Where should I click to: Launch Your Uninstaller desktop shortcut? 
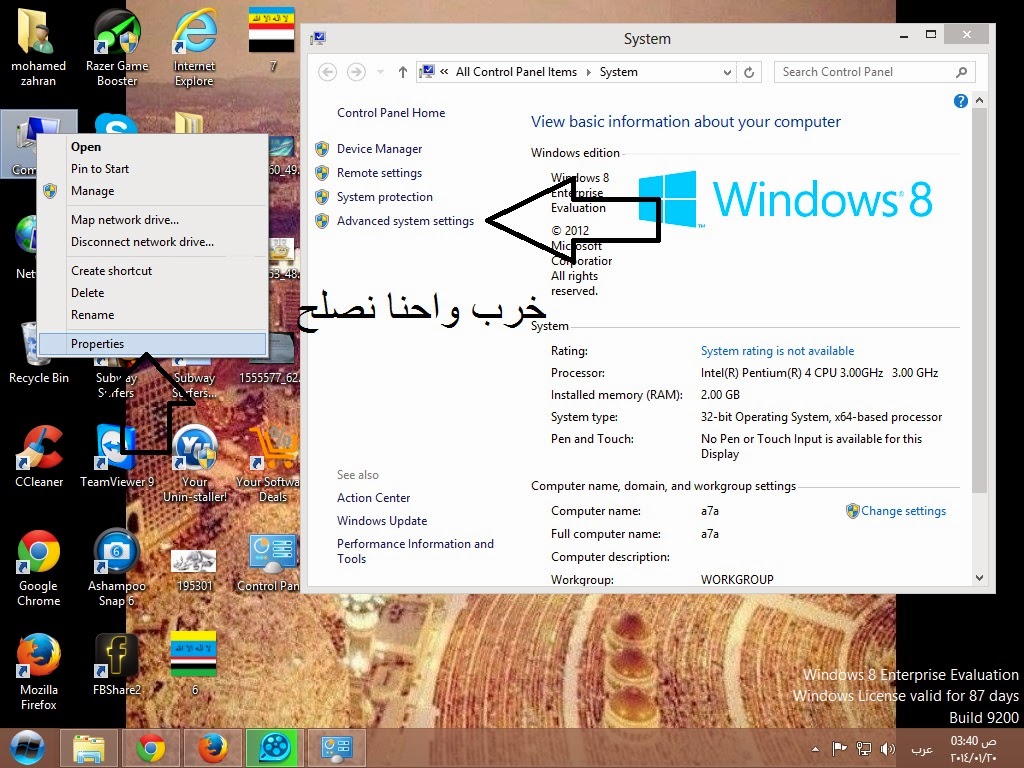[195, 462]
